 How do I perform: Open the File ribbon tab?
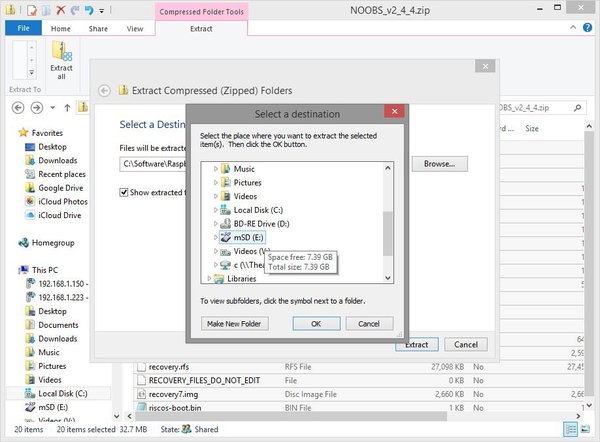[x=23, y=28]
